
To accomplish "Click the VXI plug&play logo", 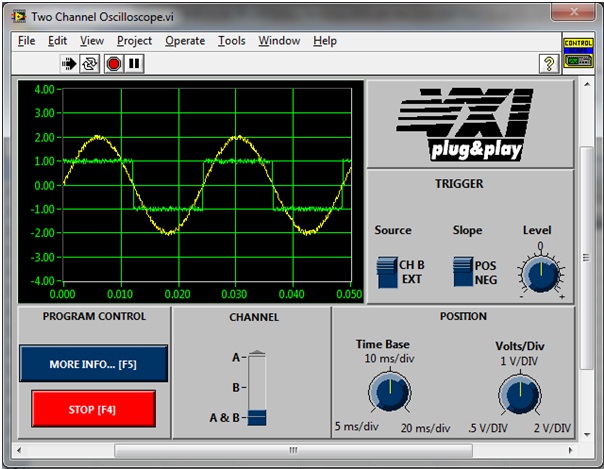I will pos(470,125).
